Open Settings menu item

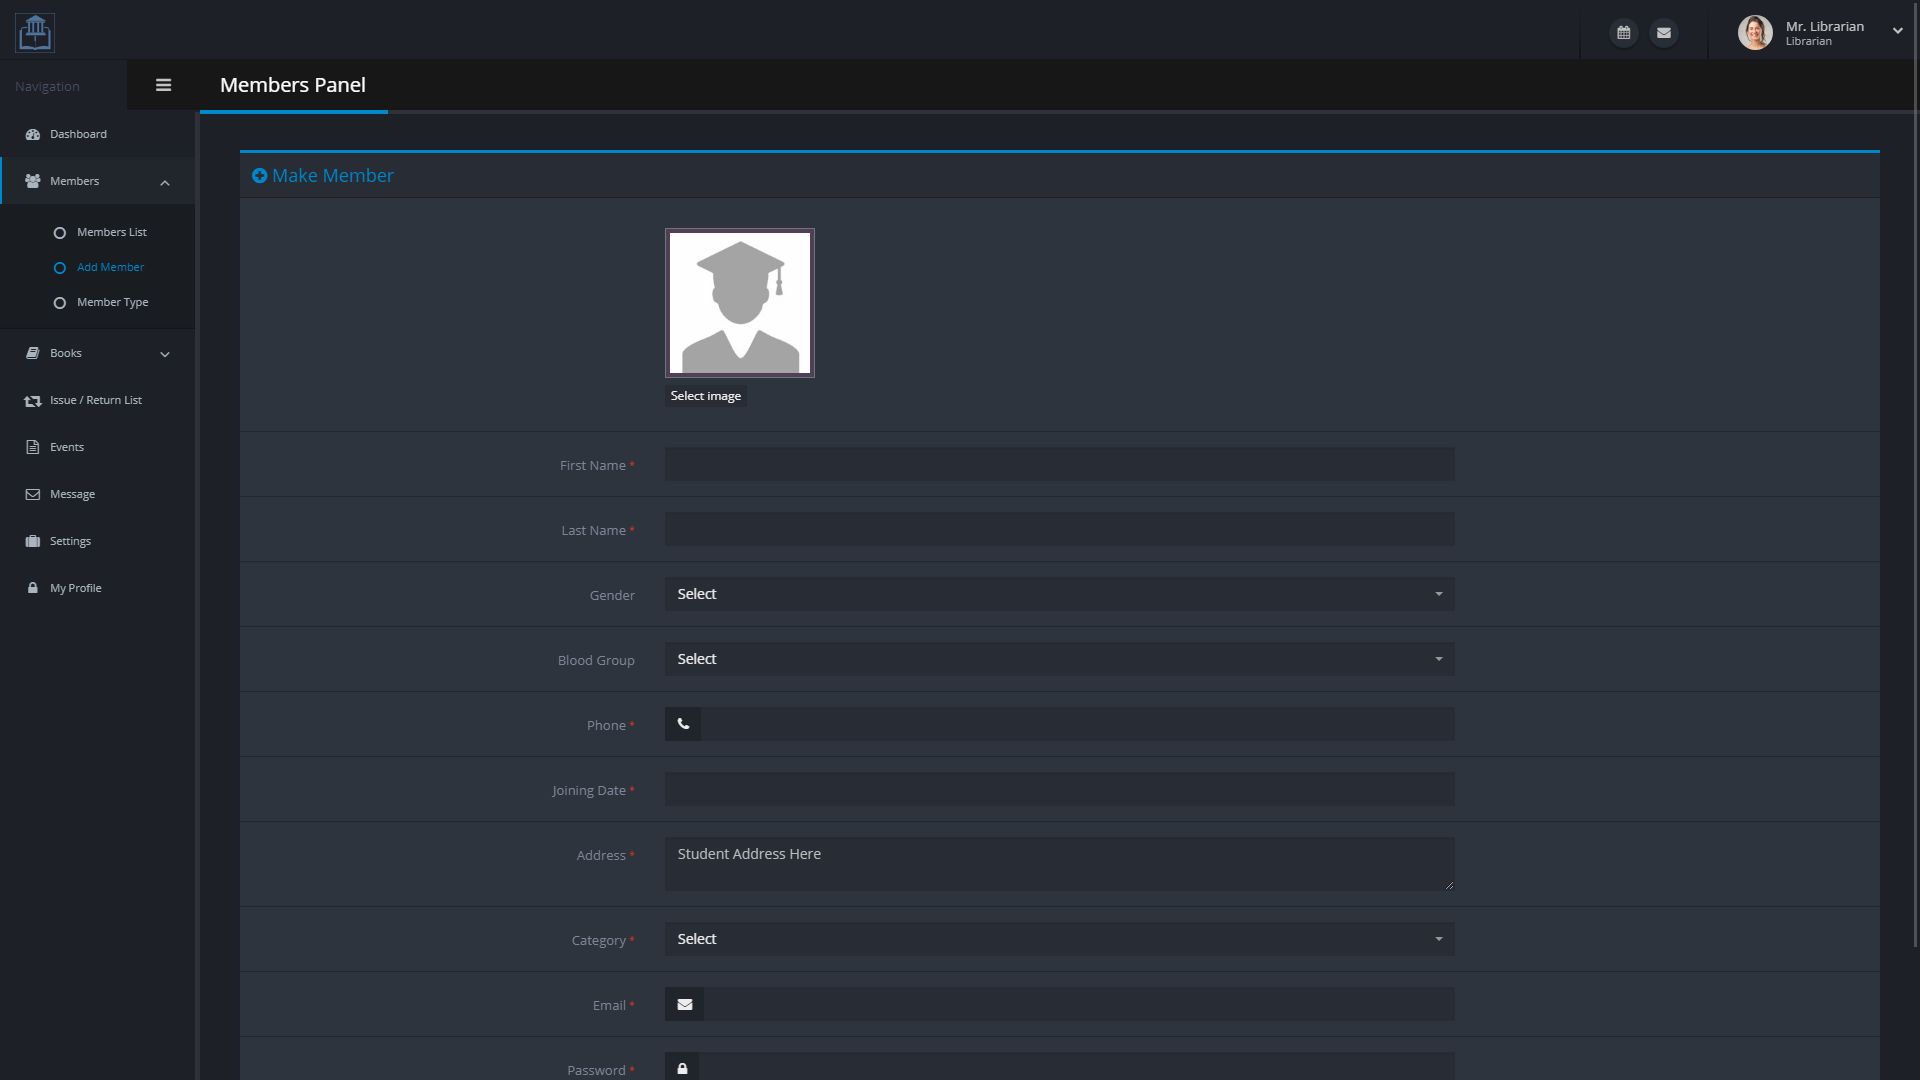97,541
